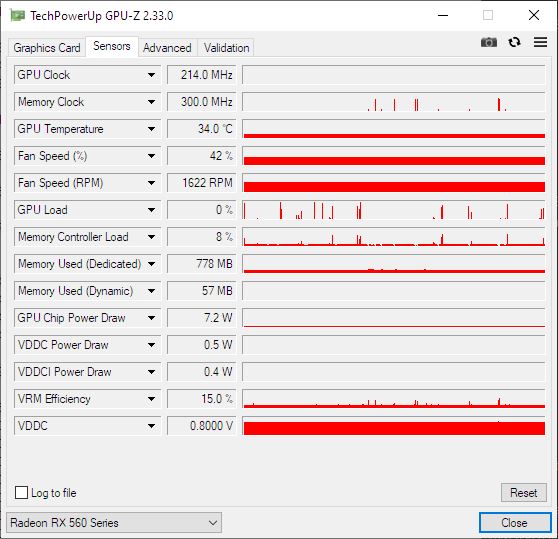Click the GPU Clock history graph
This screenshot has height=539, width=558.
(x=394, y=75)
